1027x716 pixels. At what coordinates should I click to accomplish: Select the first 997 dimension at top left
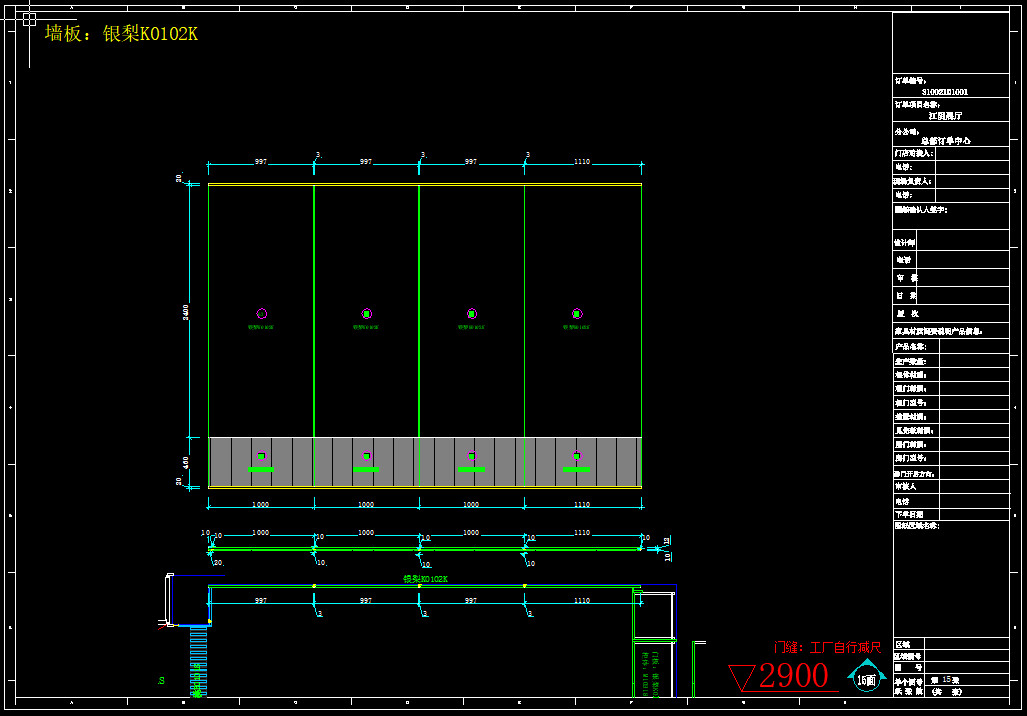click(x=261, y=161)
